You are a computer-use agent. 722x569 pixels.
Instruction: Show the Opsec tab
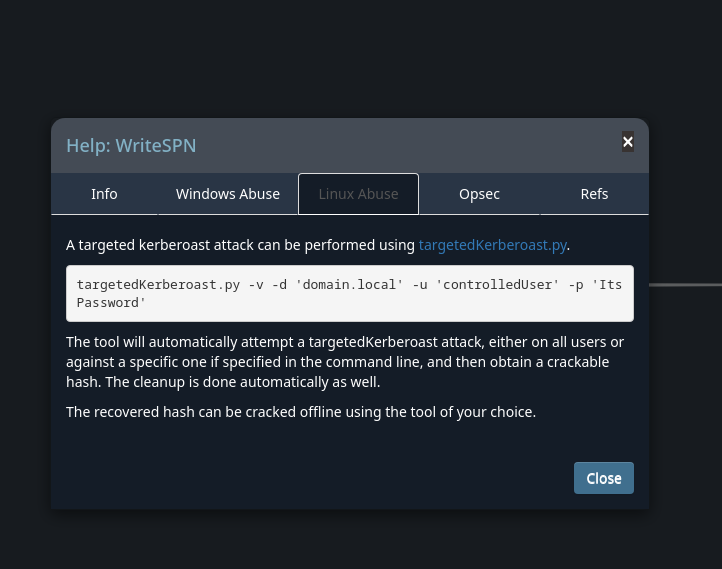479,194
